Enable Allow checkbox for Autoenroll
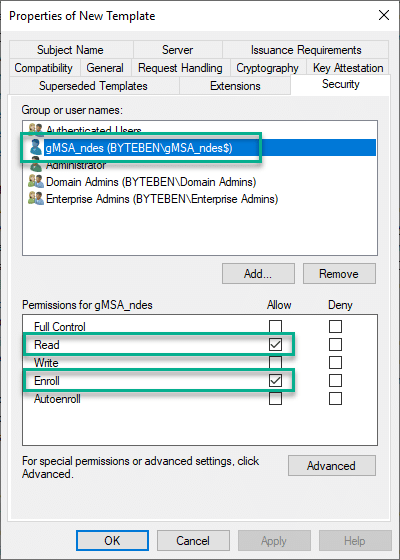The image size is (400, 560). coord(275,399)
